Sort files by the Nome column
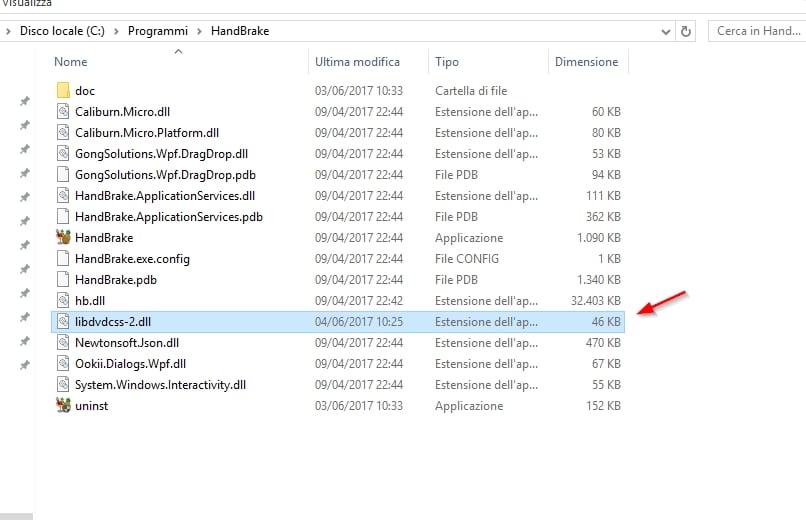Viewport: 806px width, 520px height. [70, 62]
